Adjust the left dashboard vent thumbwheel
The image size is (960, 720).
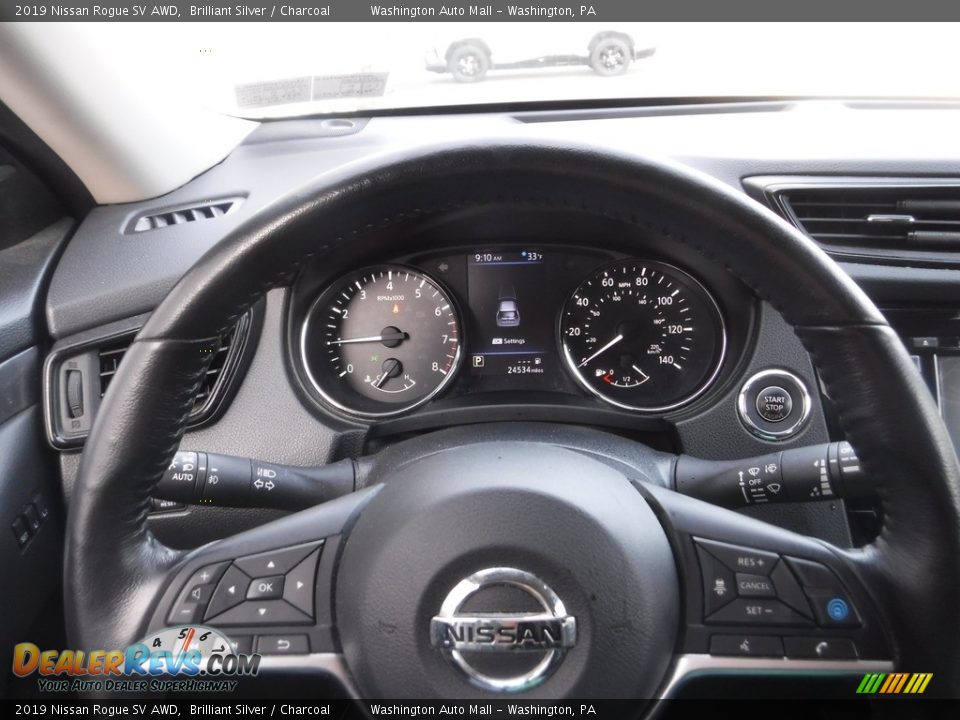(74, 394)
